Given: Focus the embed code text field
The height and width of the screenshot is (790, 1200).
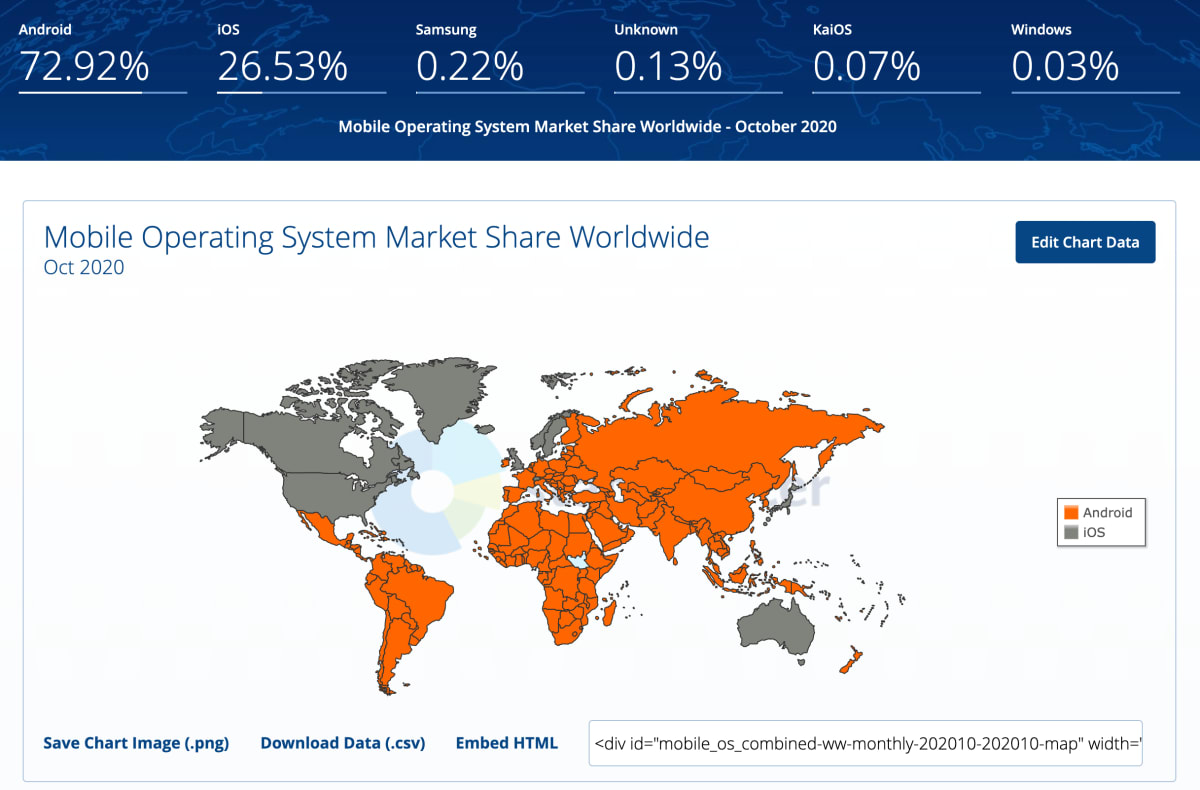Looking at the screenshot, I should click(x=866, y=743).
